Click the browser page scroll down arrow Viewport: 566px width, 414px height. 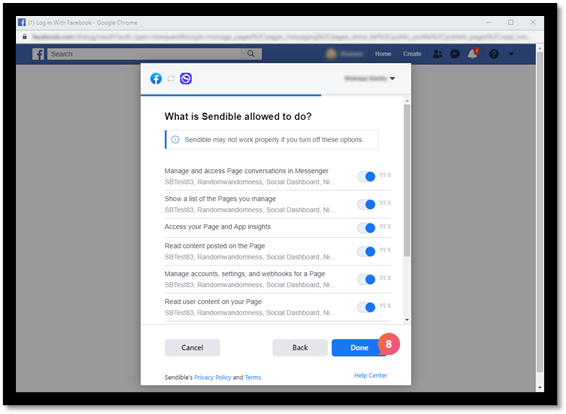[x=540, y=387]
